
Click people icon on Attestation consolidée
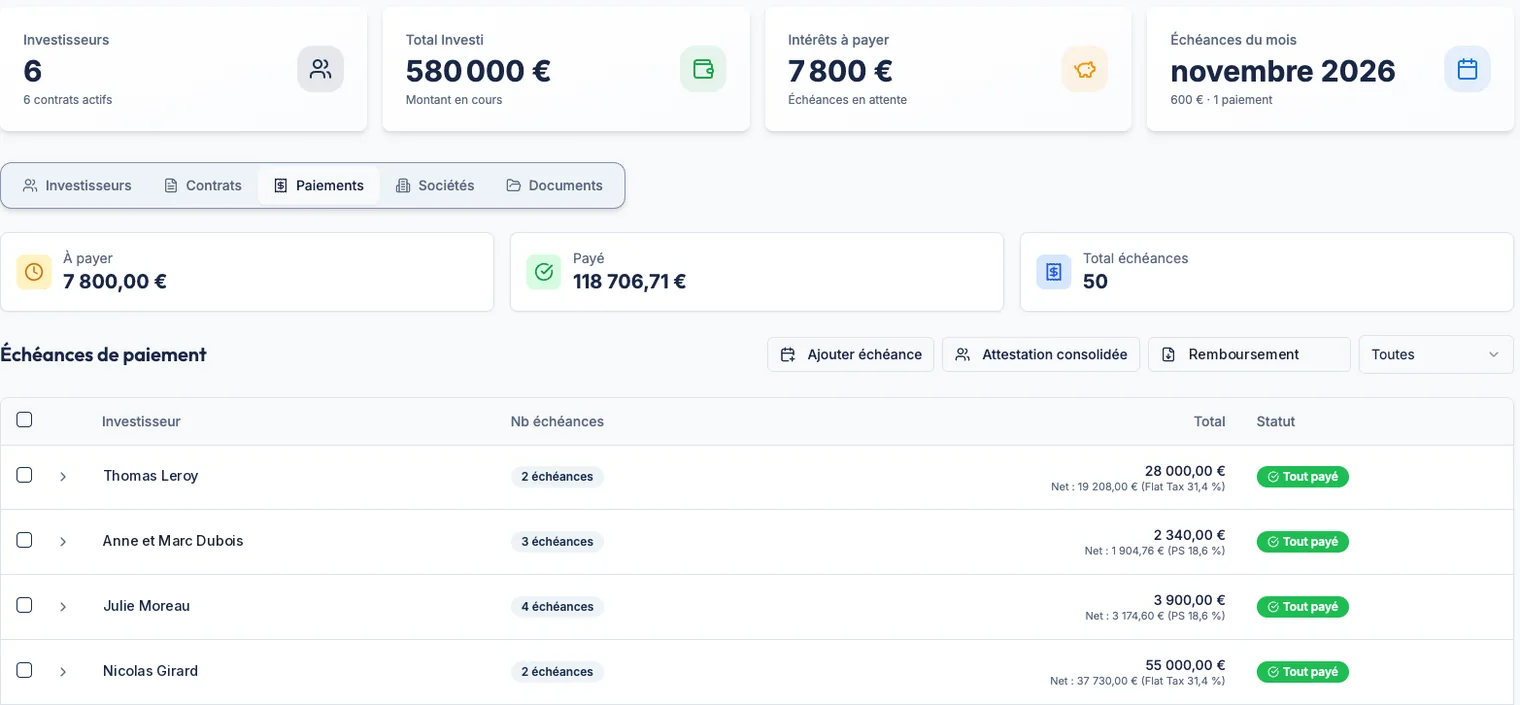(963, 354)
